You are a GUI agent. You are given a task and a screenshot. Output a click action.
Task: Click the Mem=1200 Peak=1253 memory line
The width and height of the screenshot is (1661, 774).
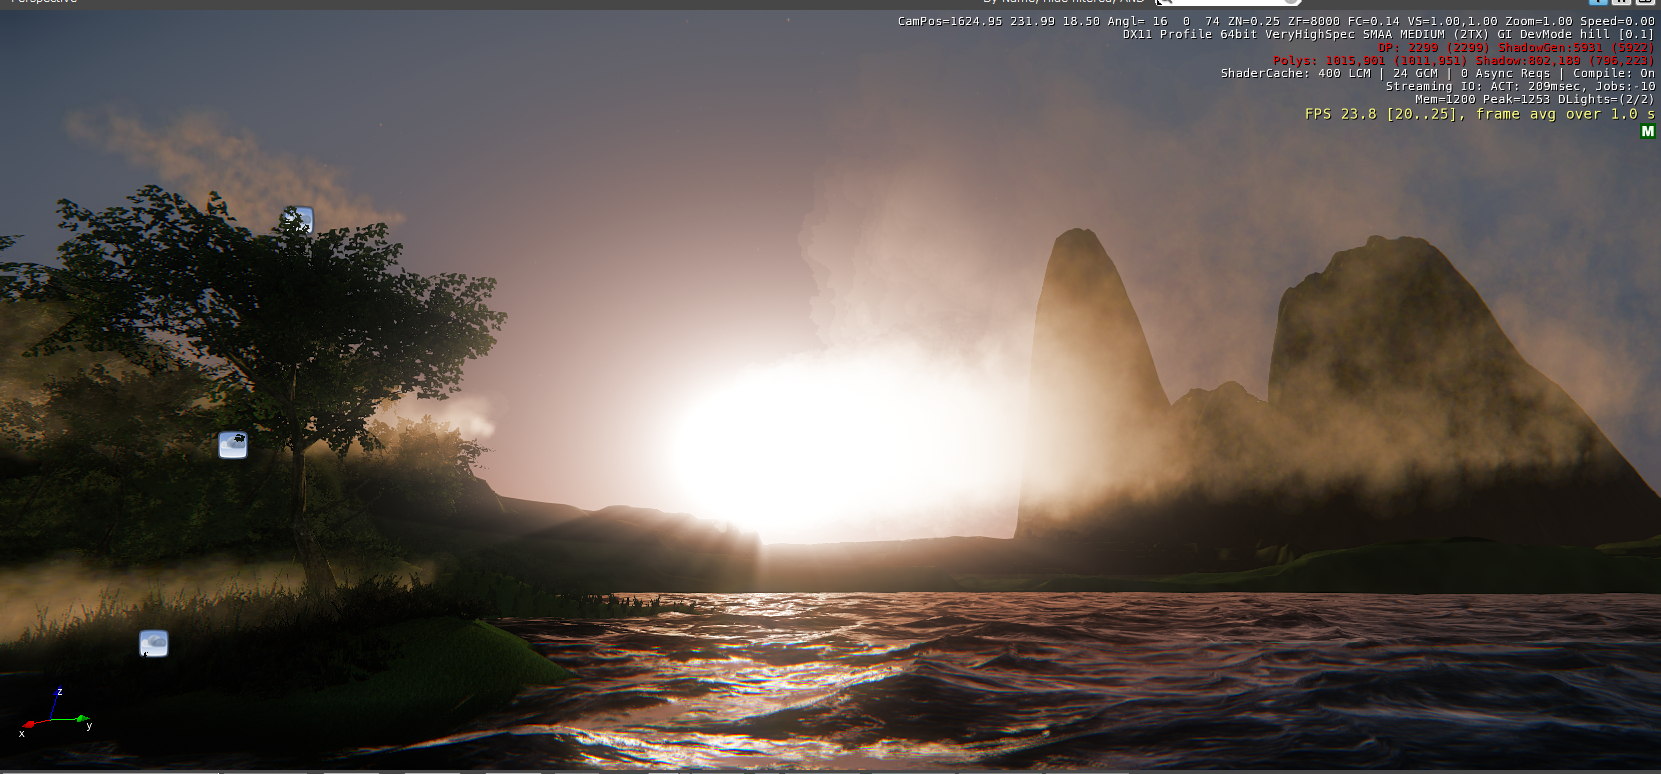point(1535,99)
